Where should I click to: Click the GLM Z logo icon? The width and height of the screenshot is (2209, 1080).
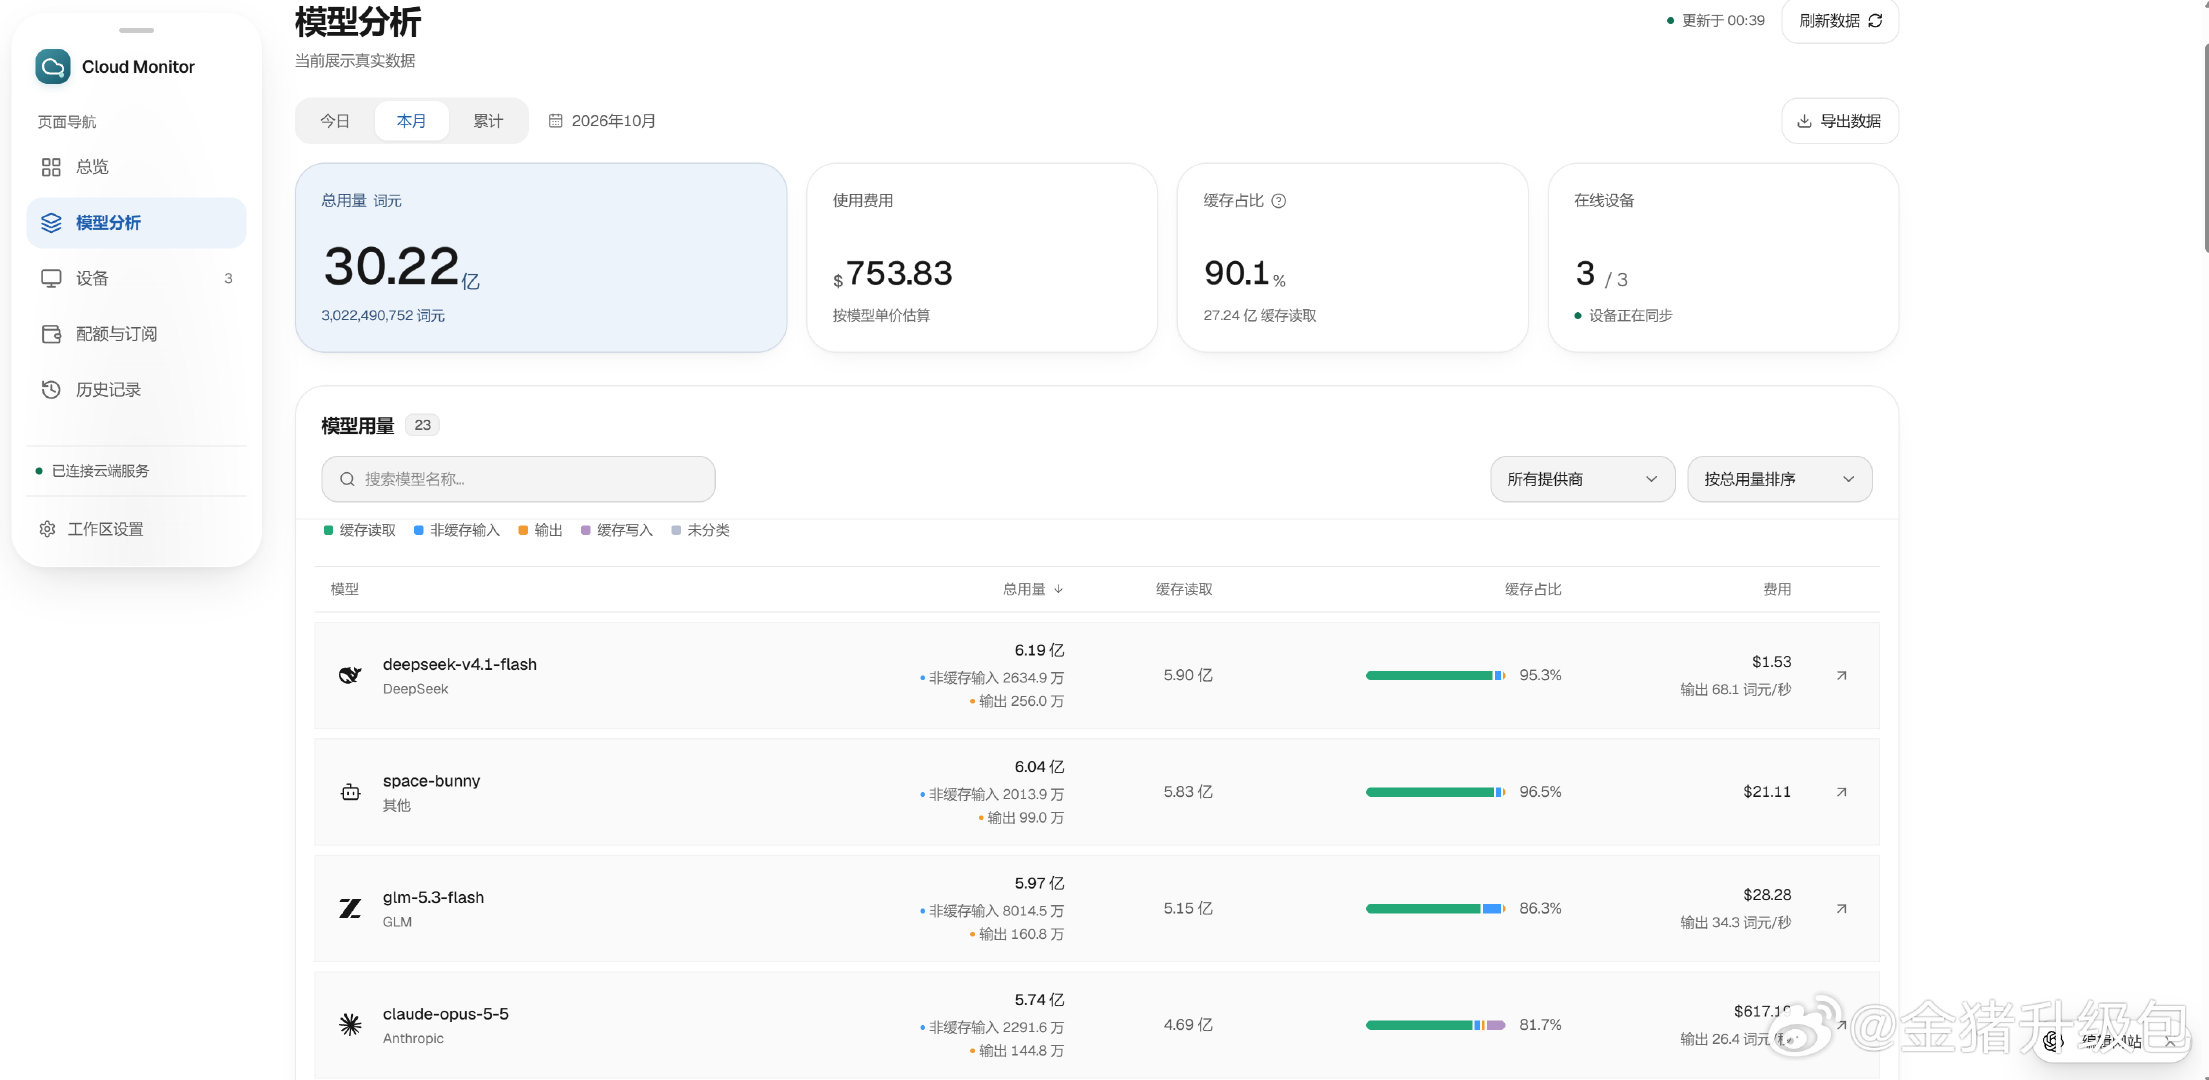click(350, 909)
